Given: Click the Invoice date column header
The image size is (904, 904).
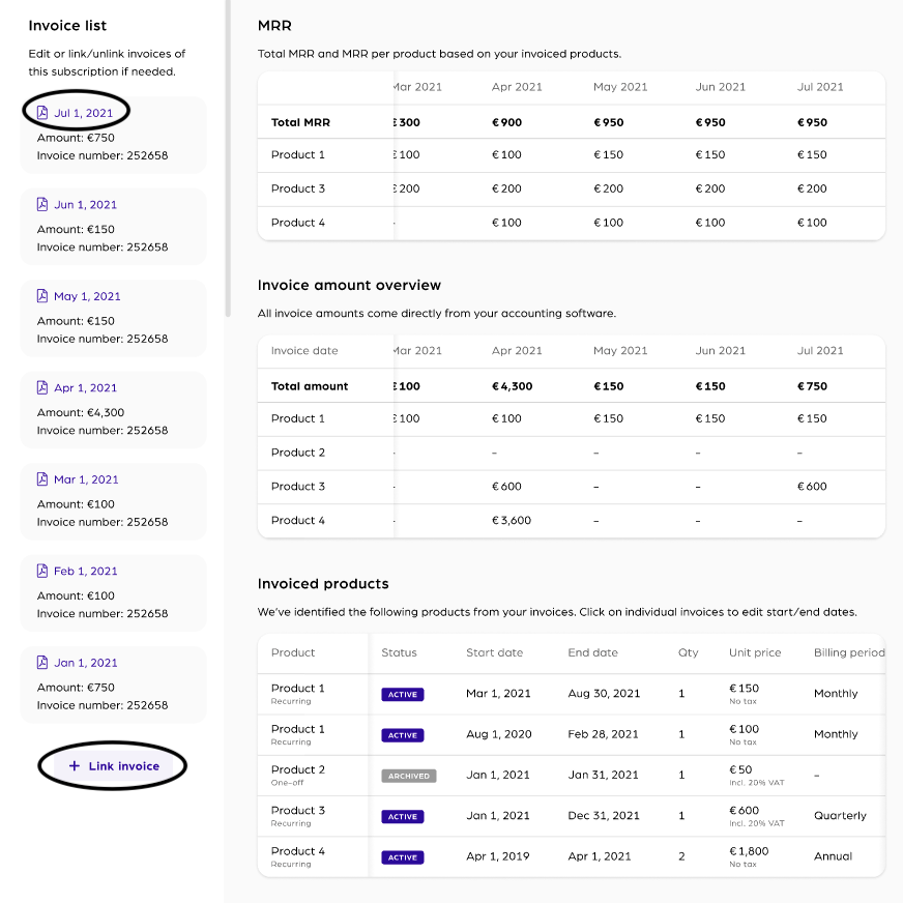Looking at the screenshot, I should 304,351.
